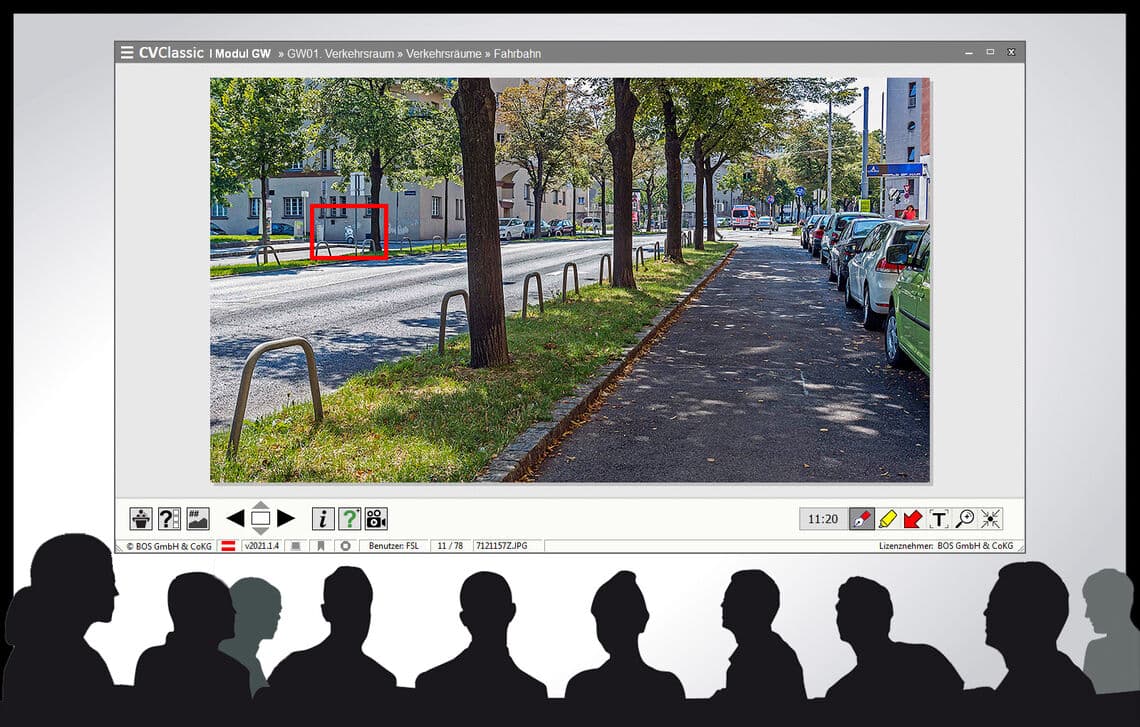Go to the previous slide arrow
This screenshot has width=1140, height=727.
point(235,518)
